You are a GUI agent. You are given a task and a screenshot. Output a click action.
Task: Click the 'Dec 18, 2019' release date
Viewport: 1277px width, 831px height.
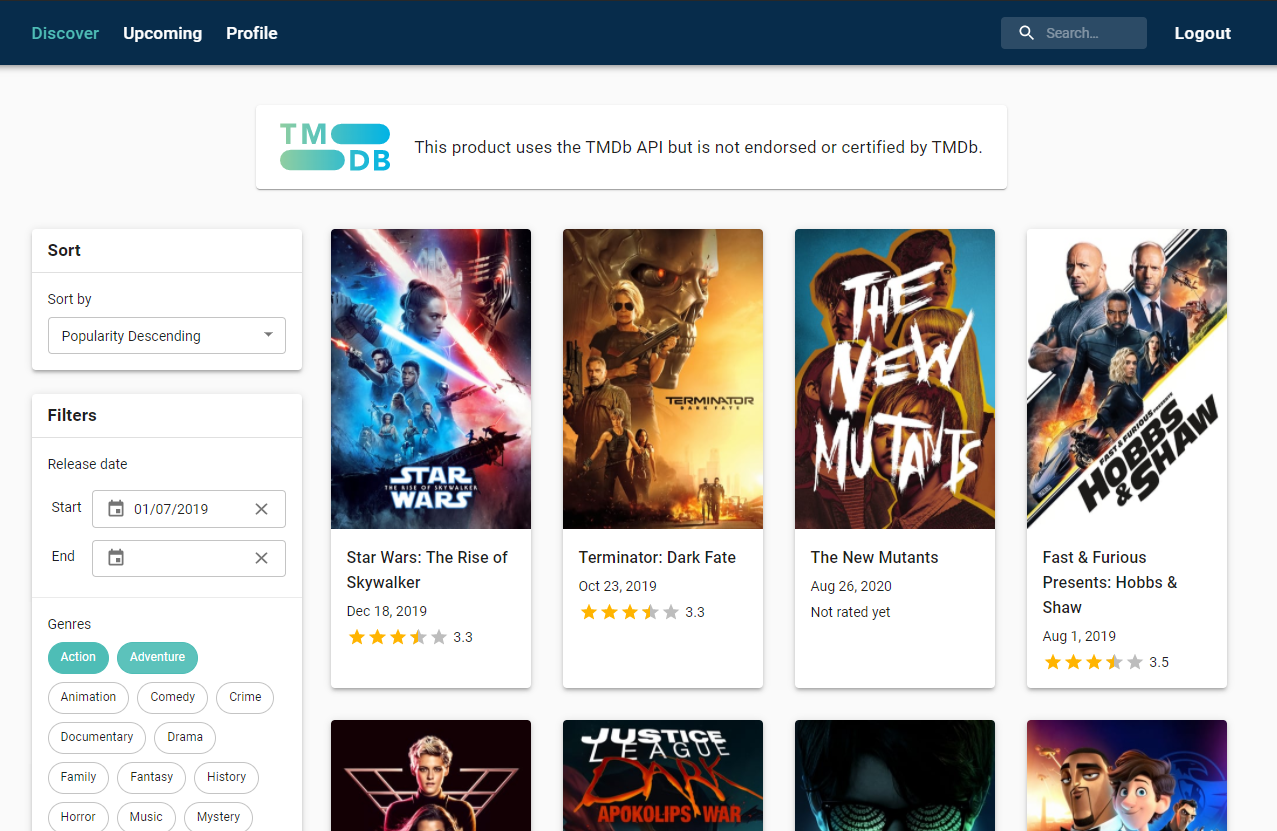click(387, 611)
